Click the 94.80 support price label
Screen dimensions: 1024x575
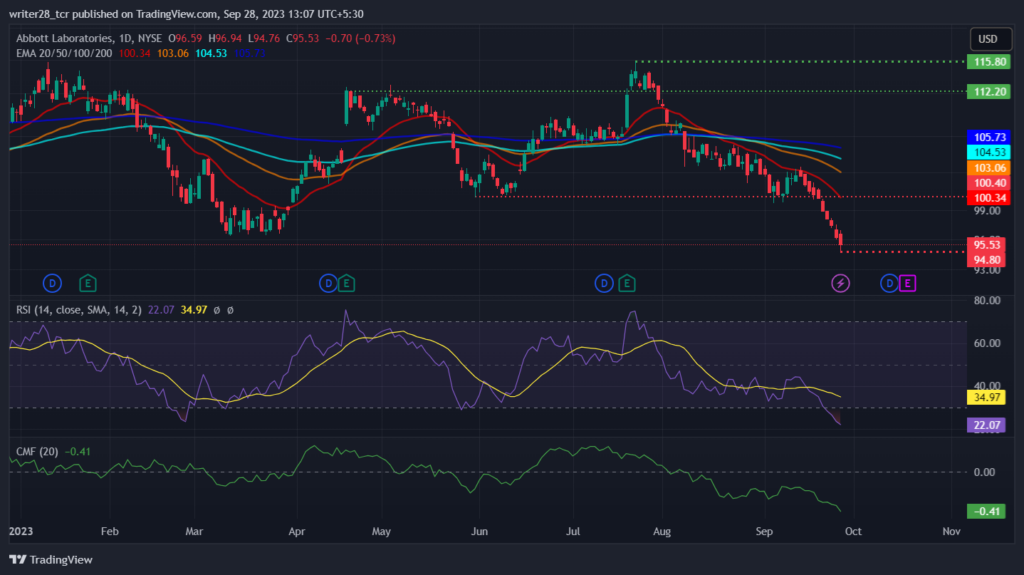[x=987, y=259]
